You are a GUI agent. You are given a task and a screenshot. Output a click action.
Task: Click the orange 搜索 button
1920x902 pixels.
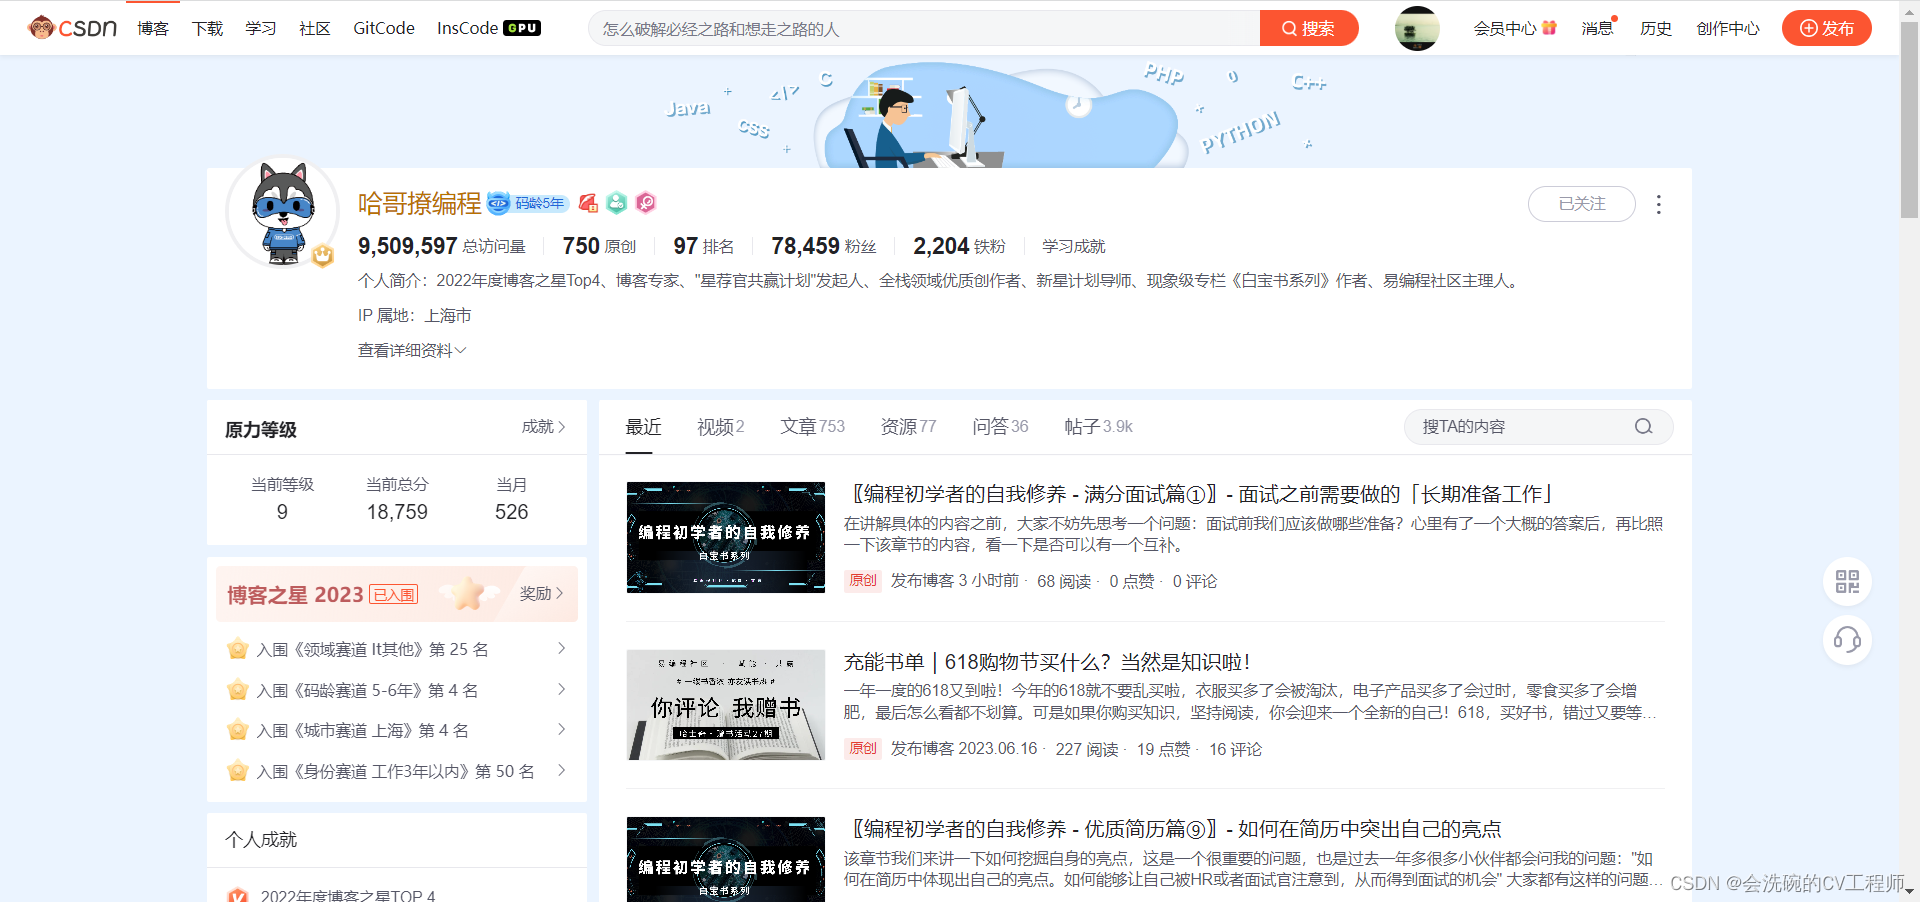coord(1308,28)
